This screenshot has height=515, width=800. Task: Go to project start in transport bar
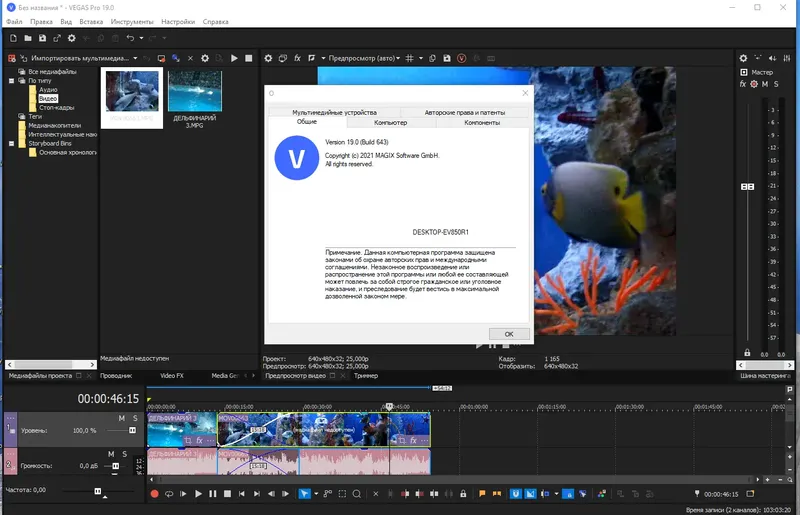tap(242, 494)
